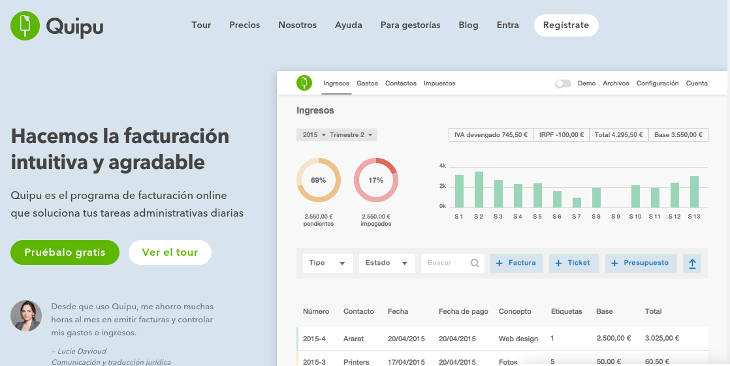Switch to the Gastos tab
This screenshot has width=730, height=366.
(367, 83)
